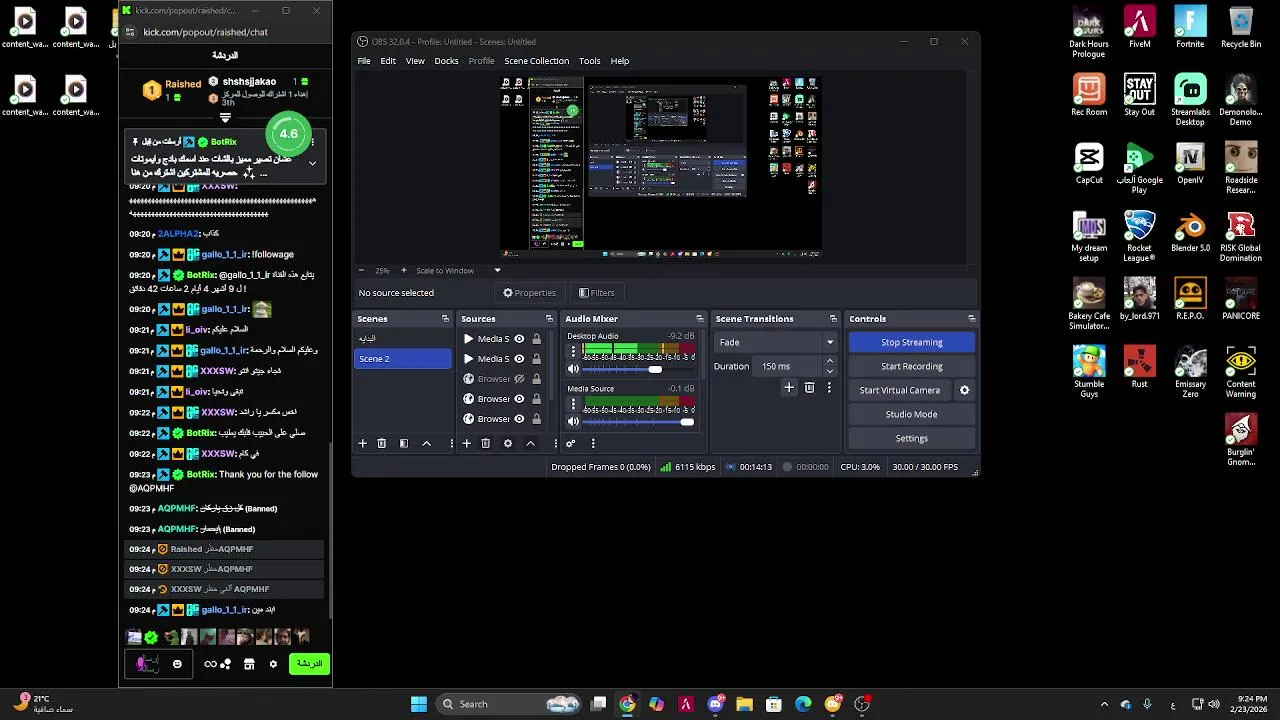
Task: Show hidden system tray icons chevron
Action: 1104,704
